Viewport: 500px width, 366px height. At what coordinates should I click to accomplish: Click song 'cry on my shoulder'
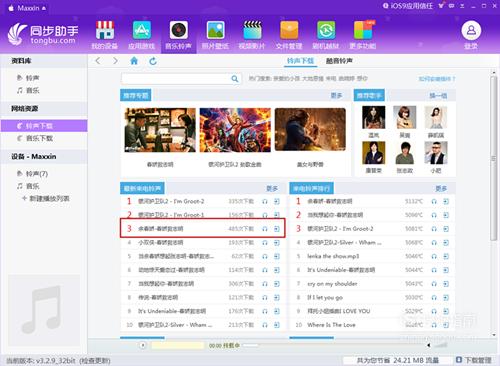point(332,284)
